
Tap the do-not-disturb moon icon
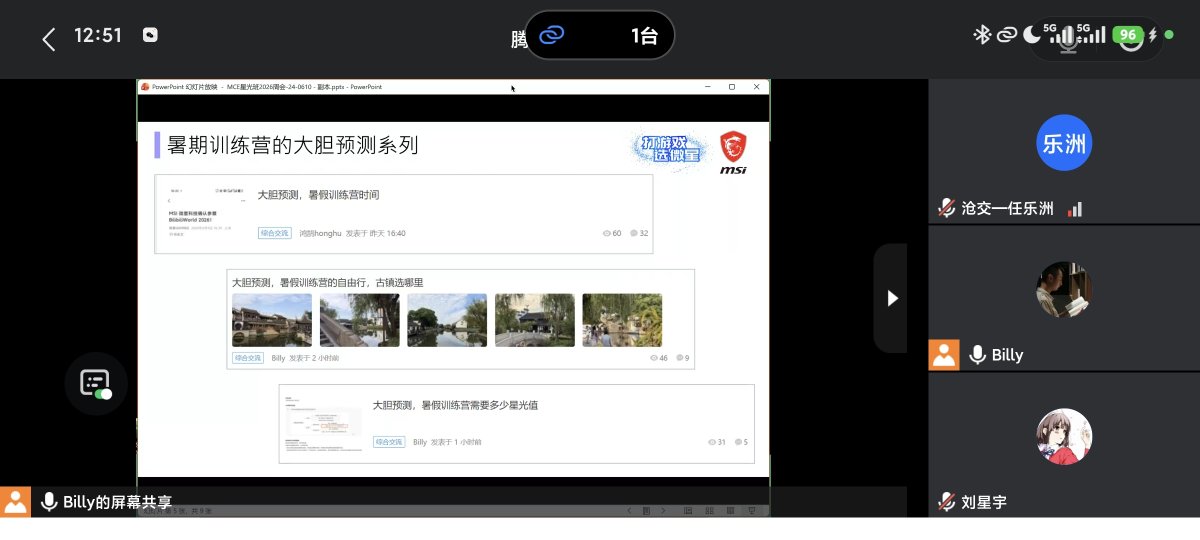[x=1031, y=35]
